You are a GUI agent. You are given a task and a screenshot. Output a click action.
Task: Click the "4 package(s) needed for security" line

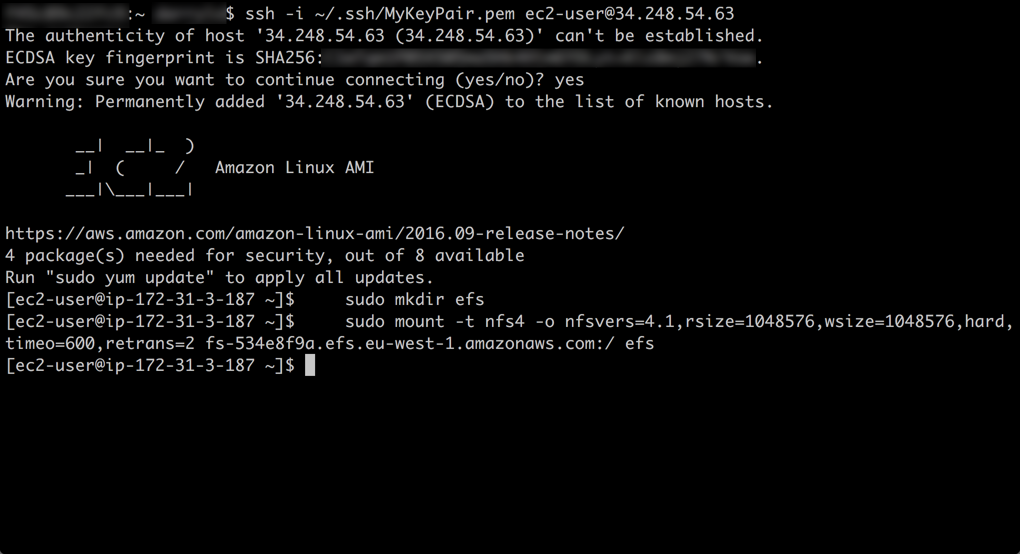[x=265, y=256]
